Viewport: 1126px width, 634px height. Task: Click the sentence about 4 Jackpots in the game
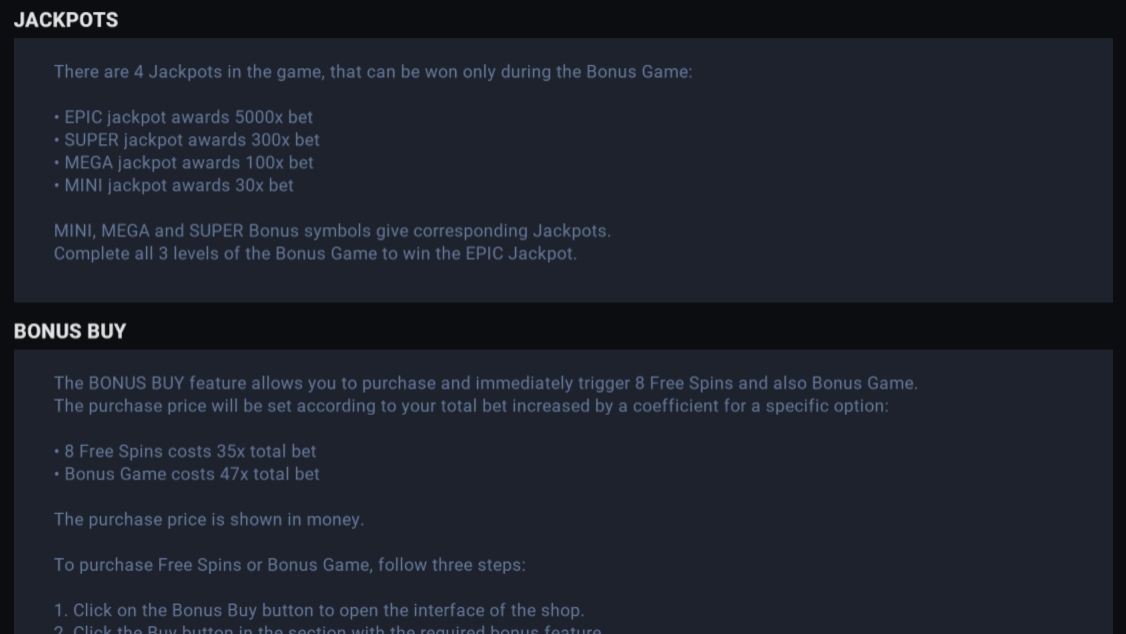[373, 72]
